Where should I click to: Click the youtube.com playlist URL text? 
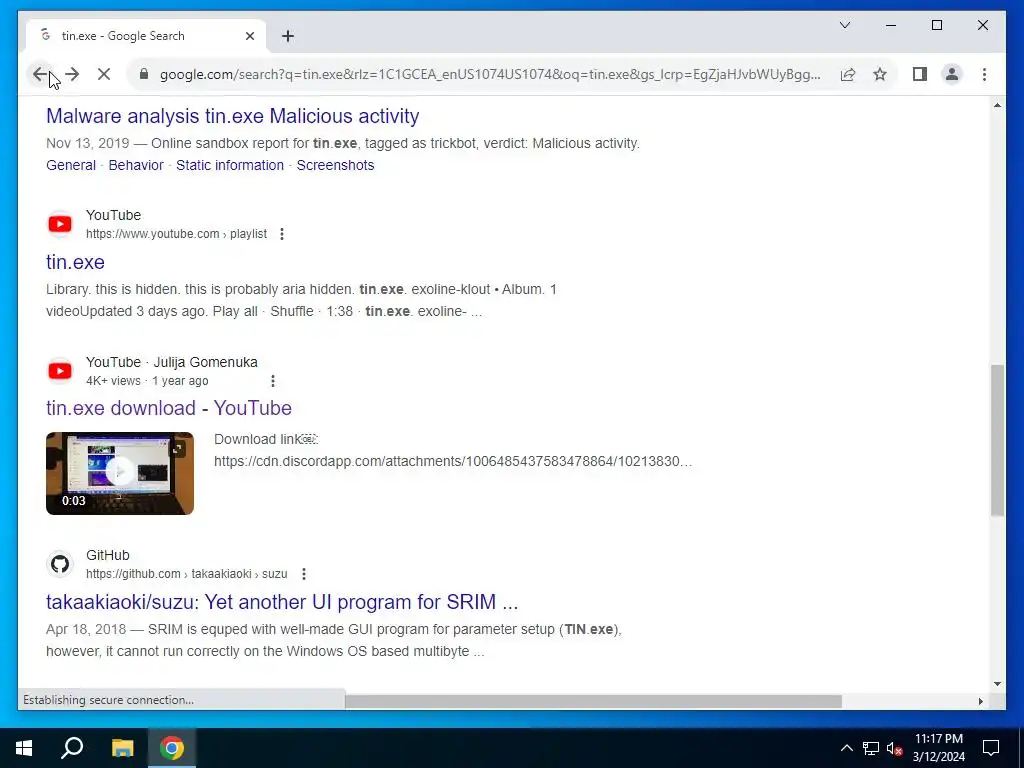pyautogui.click(x=176, y=234)
